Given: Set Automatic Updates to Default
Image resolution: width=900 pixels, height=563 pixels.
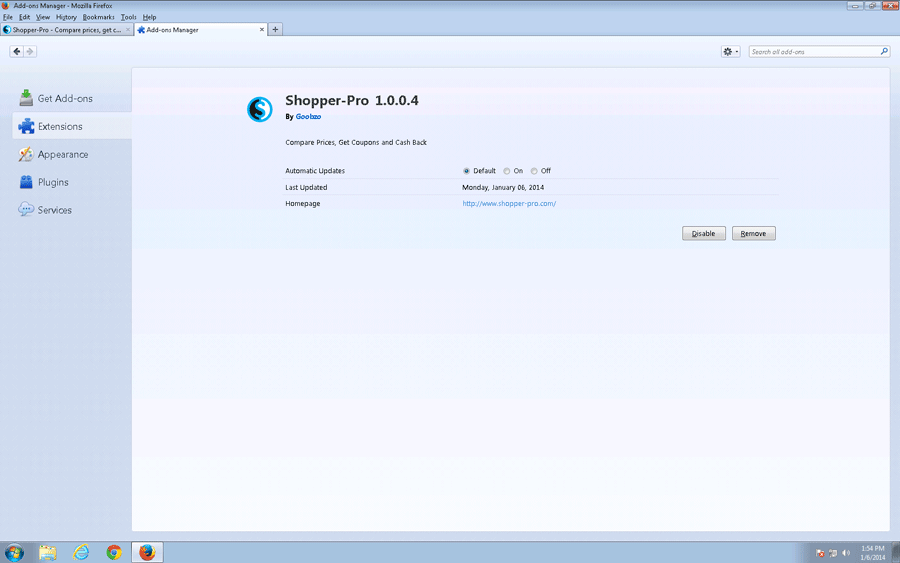Looking at the screenshot, I should 467,171.
